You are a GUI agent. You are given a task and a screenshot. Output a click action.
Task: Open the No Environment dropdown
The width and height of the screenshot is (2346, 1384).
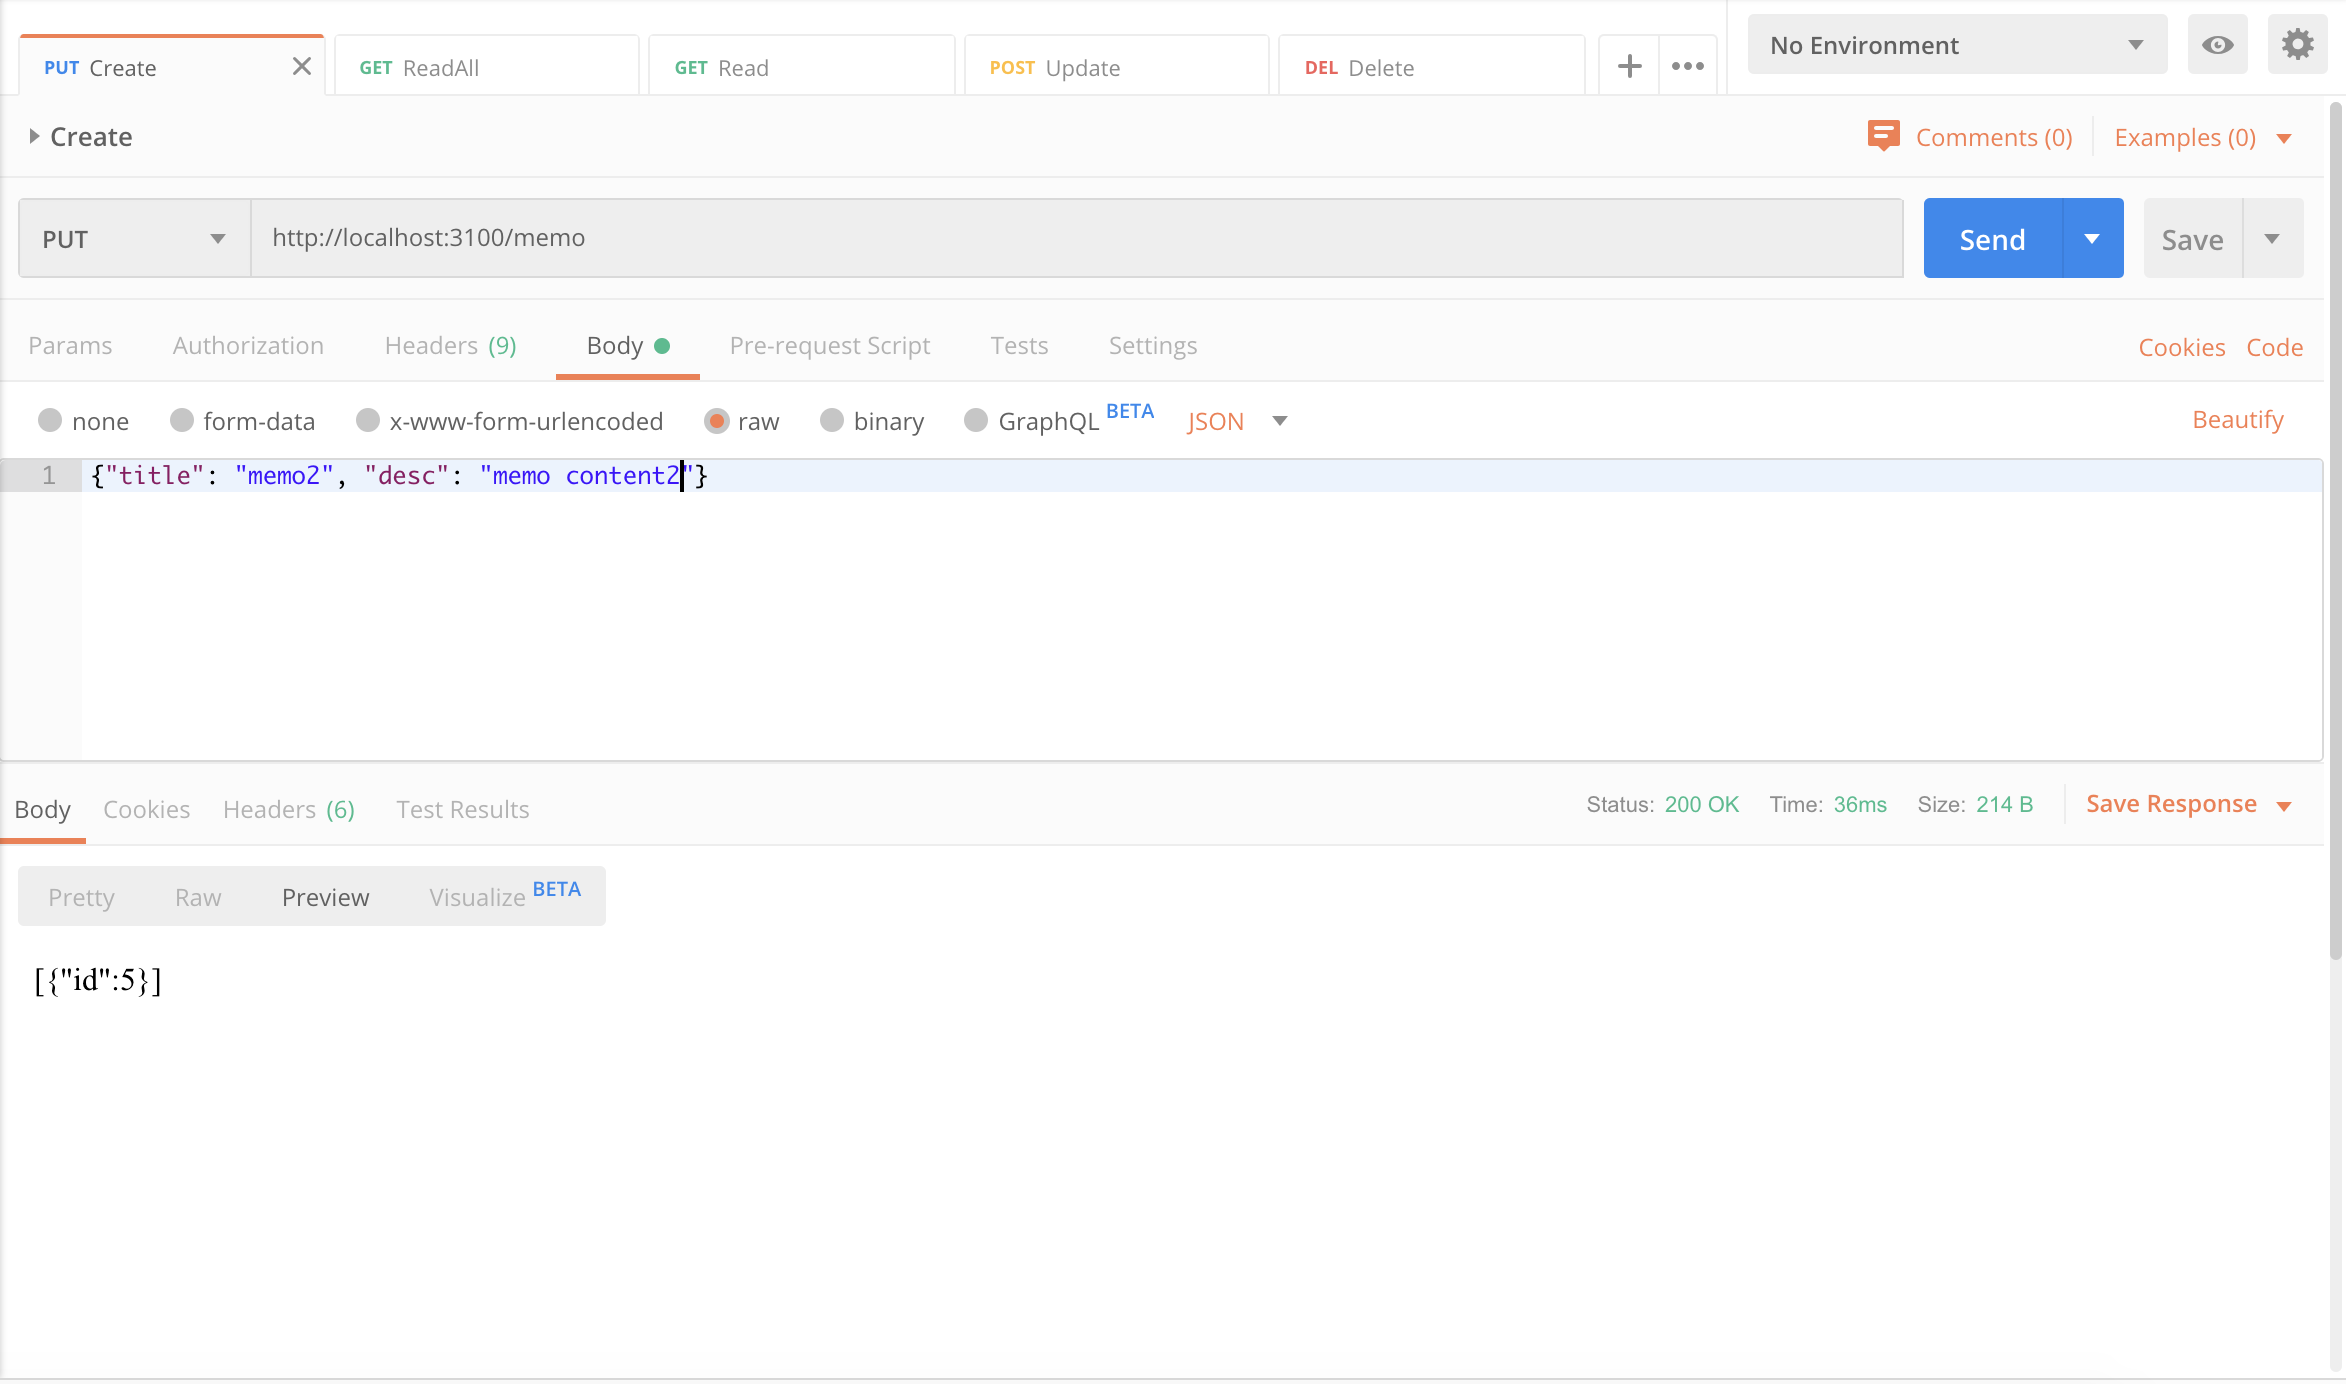[x=1957, y=45]
